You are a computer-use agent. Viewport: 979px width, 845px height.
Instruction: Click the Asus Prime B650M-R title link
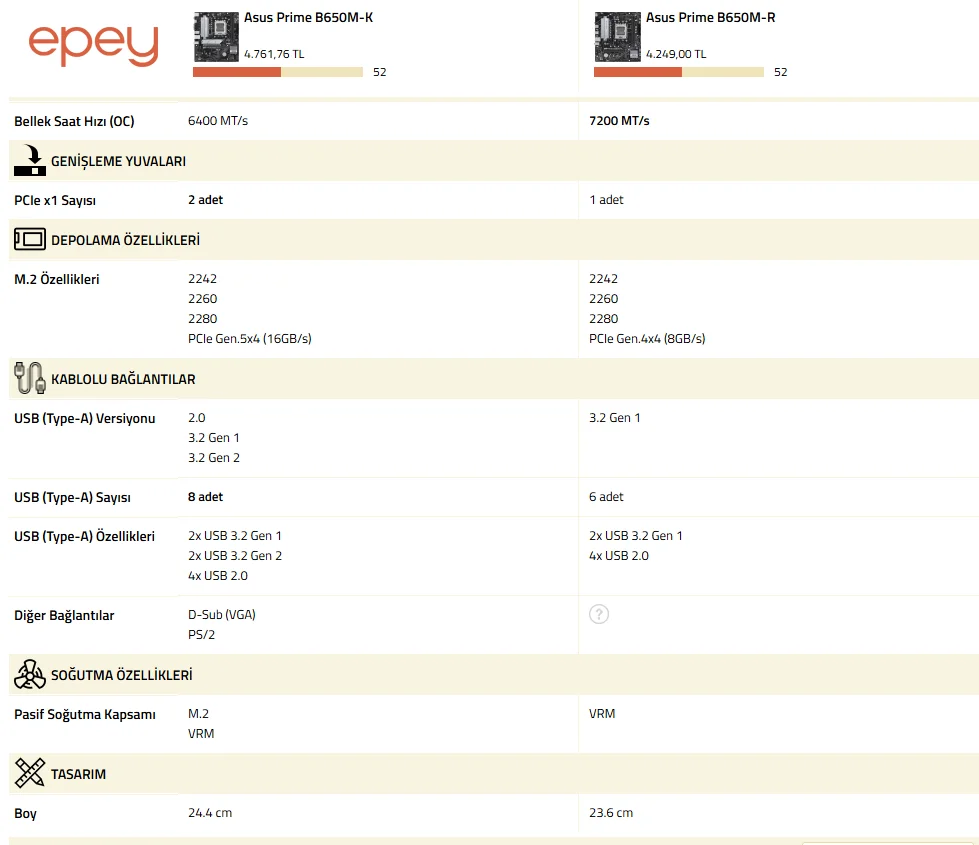(711, 17)
